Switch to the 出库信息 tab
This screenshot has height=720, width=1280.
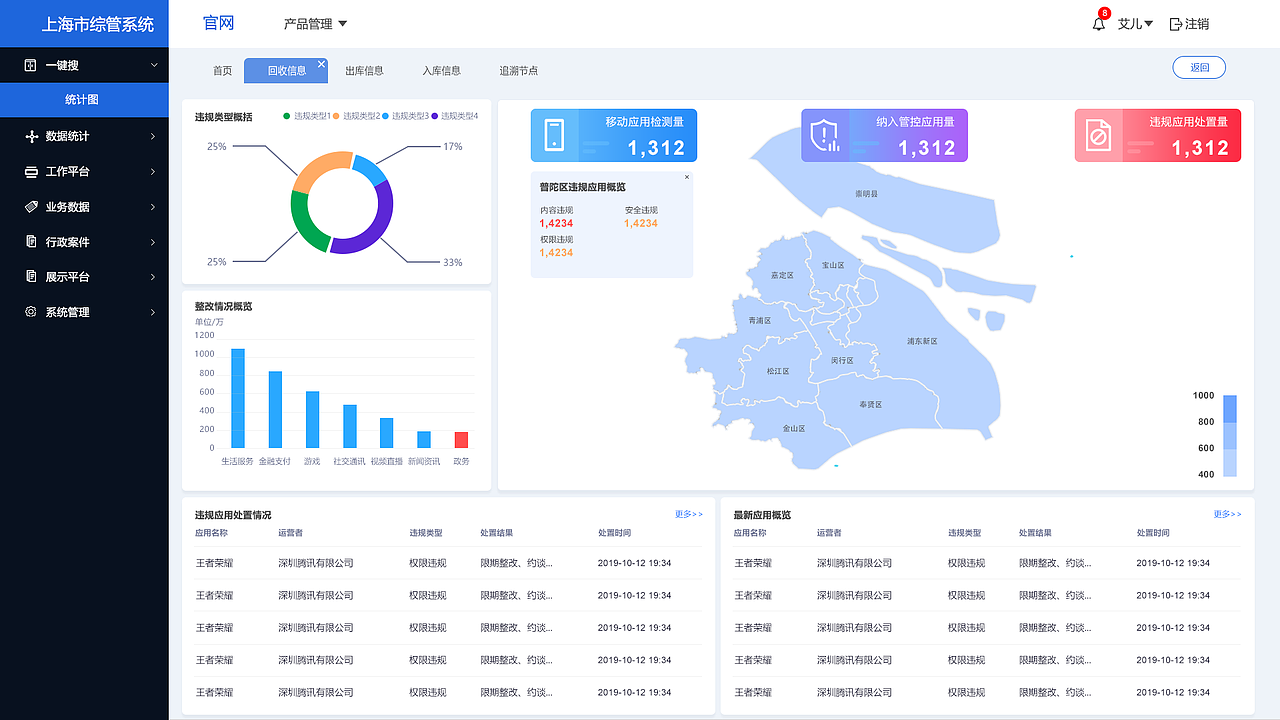point(364,70)
